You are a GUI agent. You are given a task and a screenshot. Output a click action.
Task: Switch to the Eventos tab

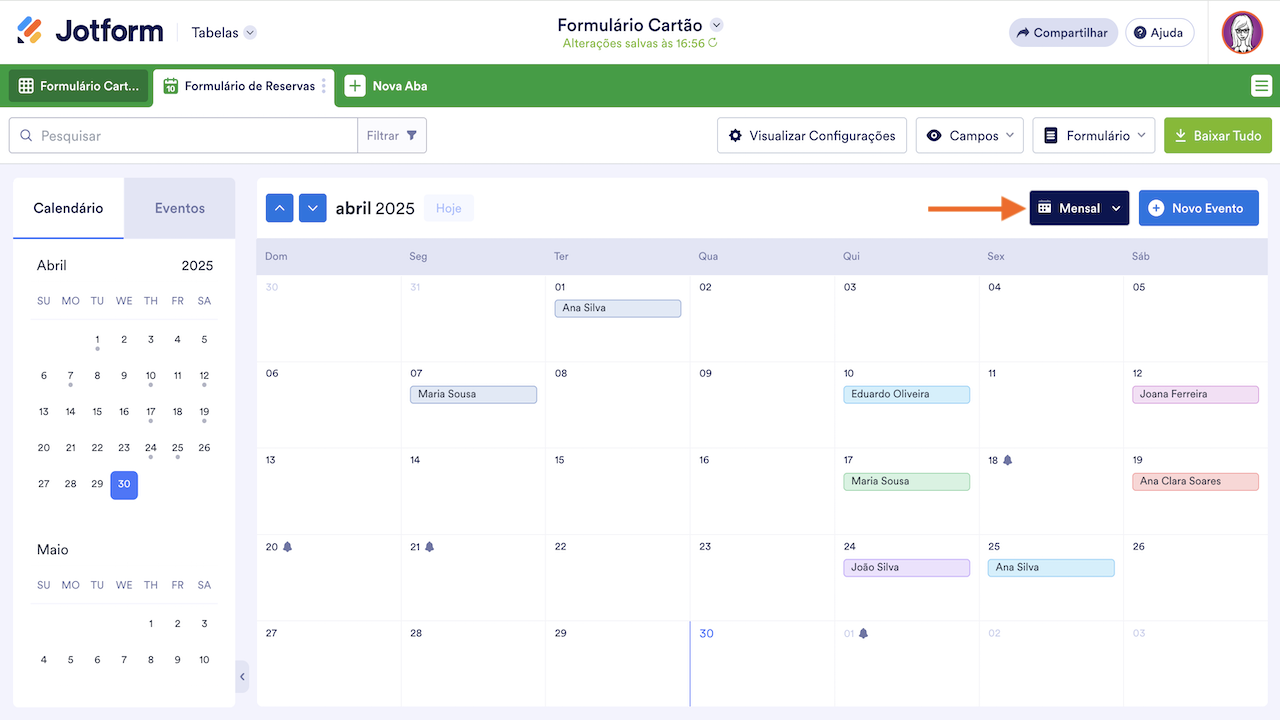point(180,208)
